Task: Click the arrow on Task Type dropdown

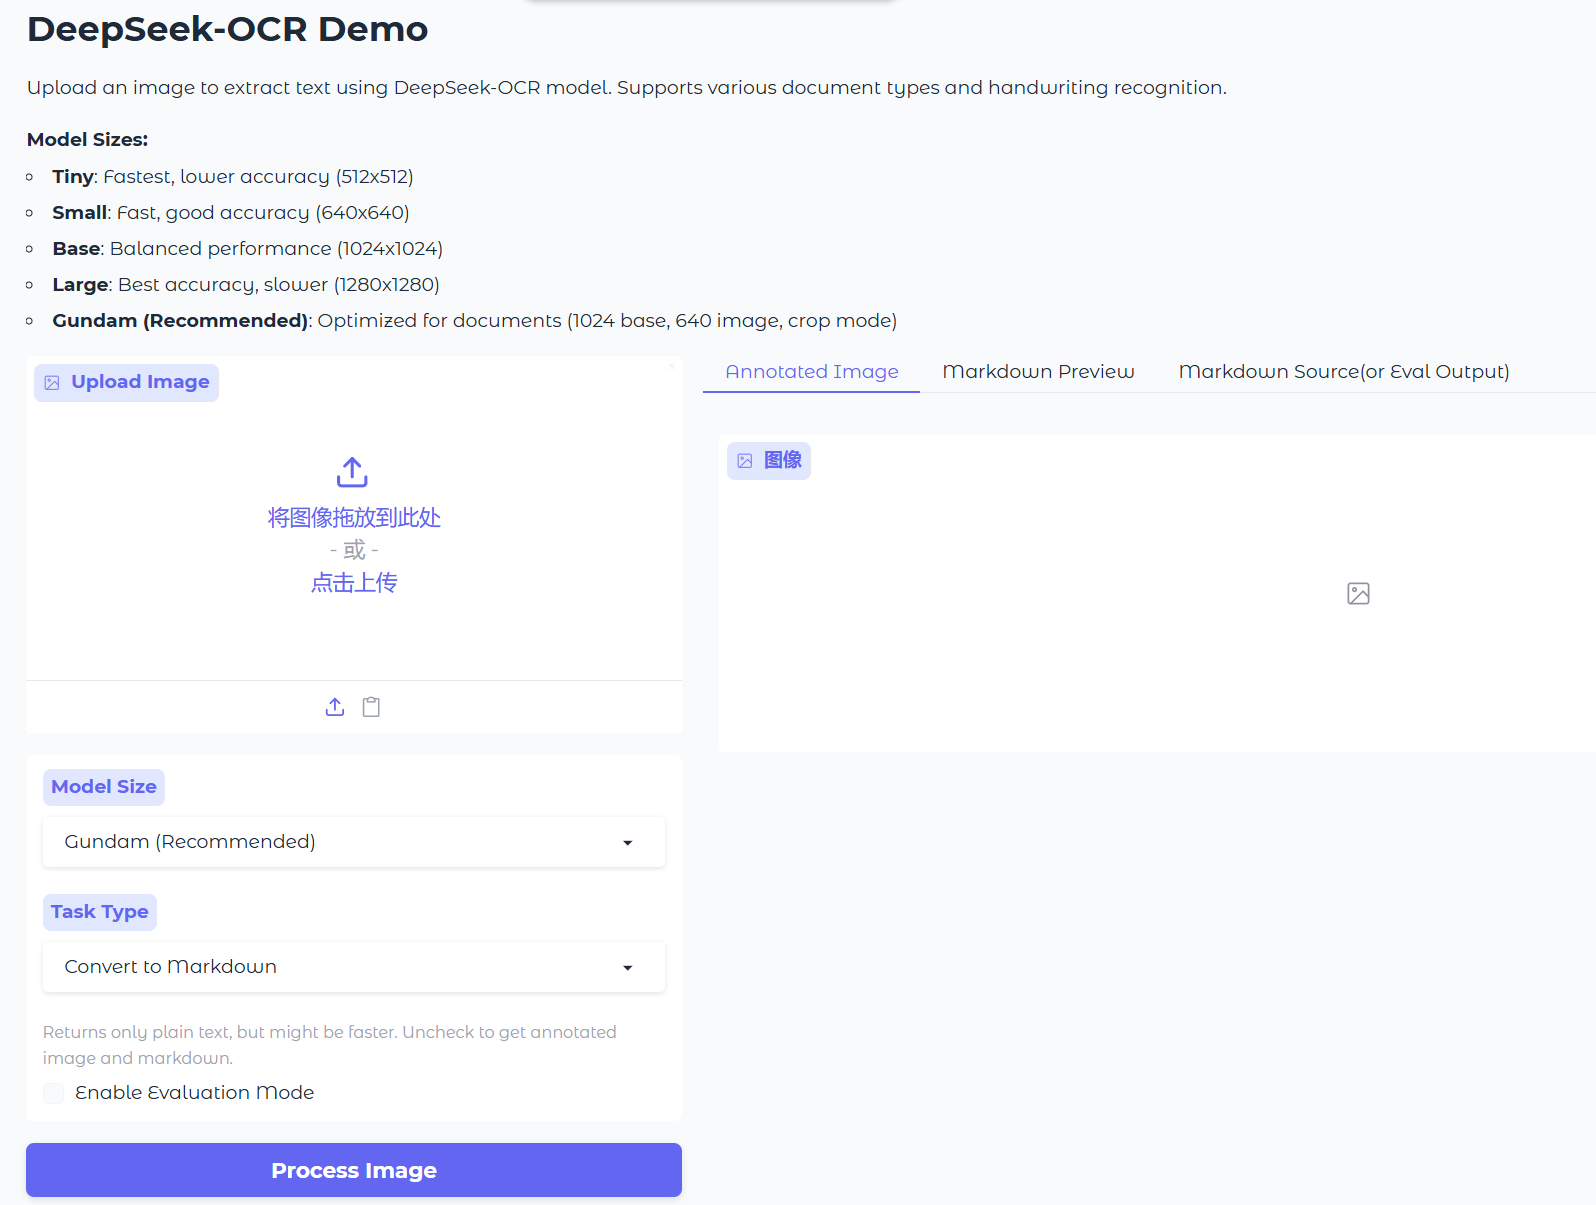Action: tap(628, 968)
